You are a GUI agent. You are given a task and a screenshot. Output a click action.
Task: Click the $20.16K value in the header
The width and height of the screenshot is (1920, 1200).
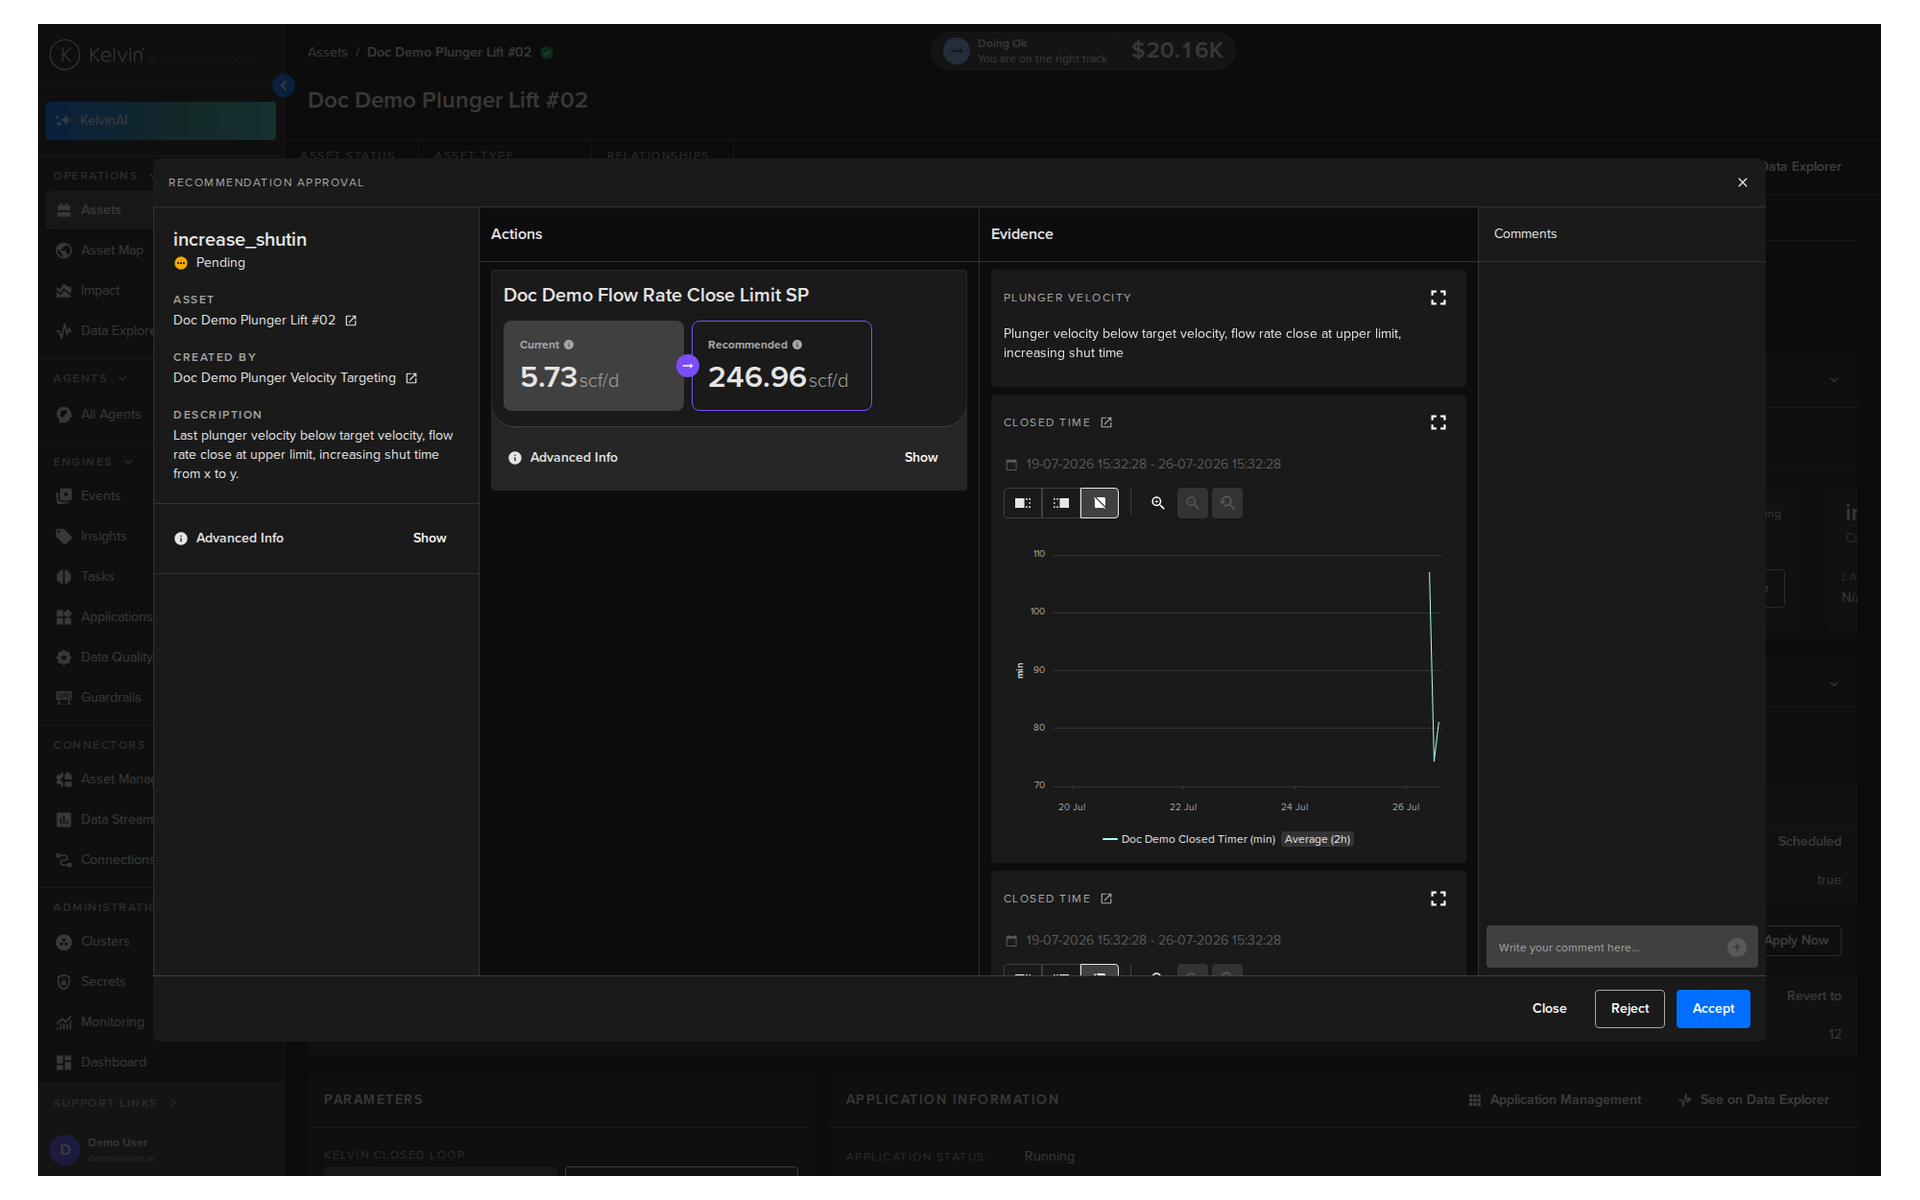point(1177,51)
